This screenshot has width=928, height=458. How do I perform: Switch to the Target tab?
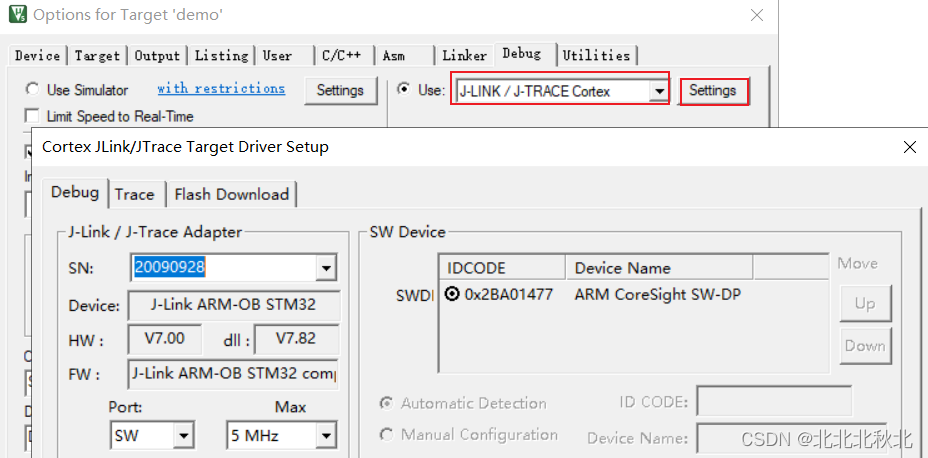point(97,56)
